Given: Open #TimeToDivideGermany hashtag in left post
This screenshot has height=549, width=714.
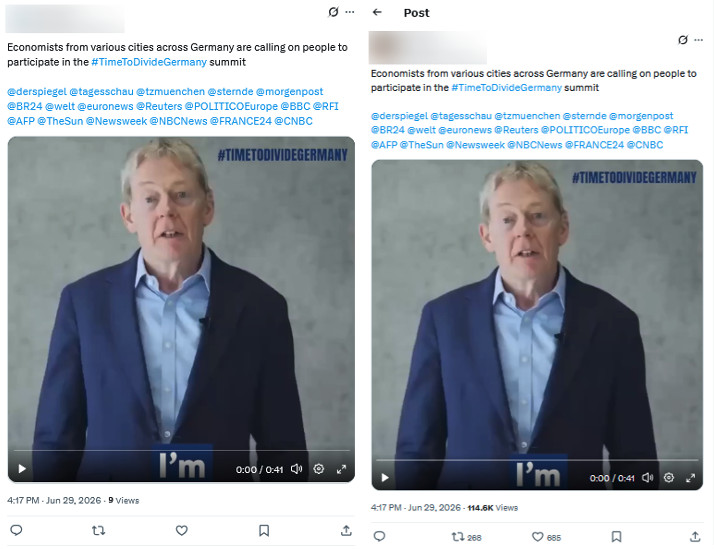Looking at the screenshot, I should pyautogui.click(x=149, y=62).
